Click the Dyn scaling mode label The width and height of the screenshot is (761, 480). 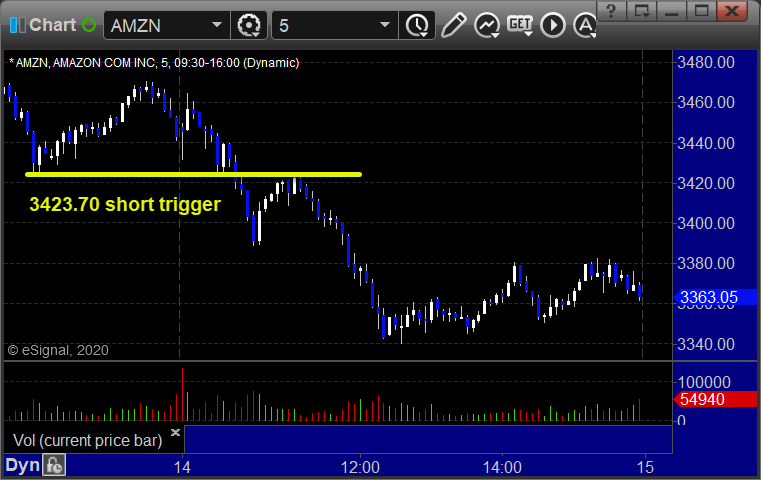[x=22, y=465]
